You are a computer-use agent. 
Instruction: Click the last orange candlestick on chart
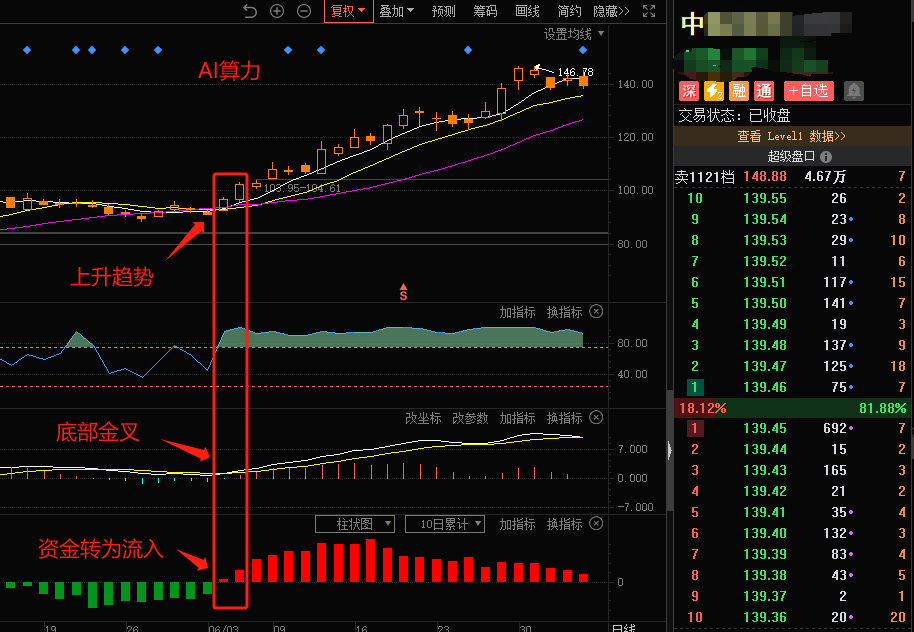(583, 82)
